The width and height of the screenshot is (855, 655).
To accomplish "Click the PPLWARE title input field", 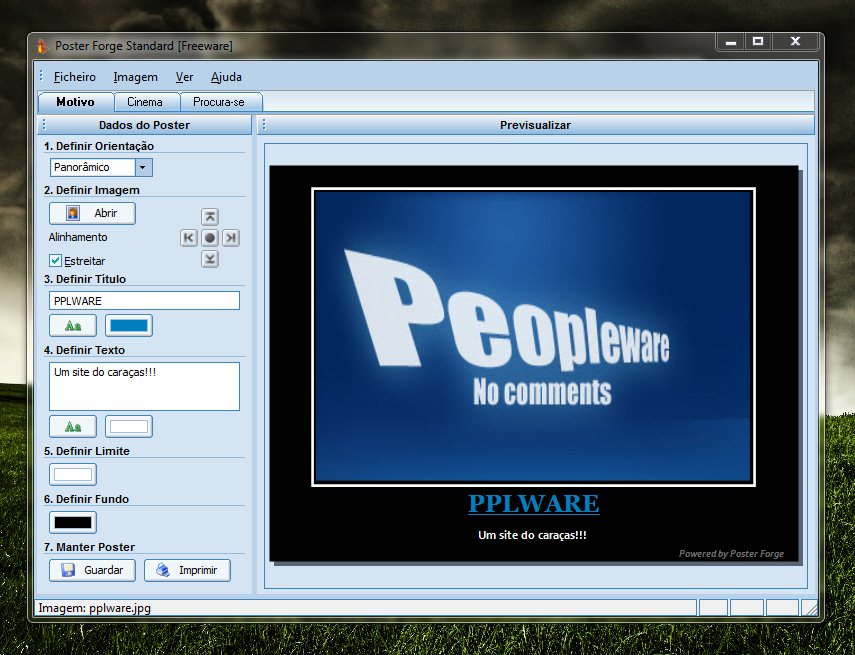I will [x=144, y=301].
